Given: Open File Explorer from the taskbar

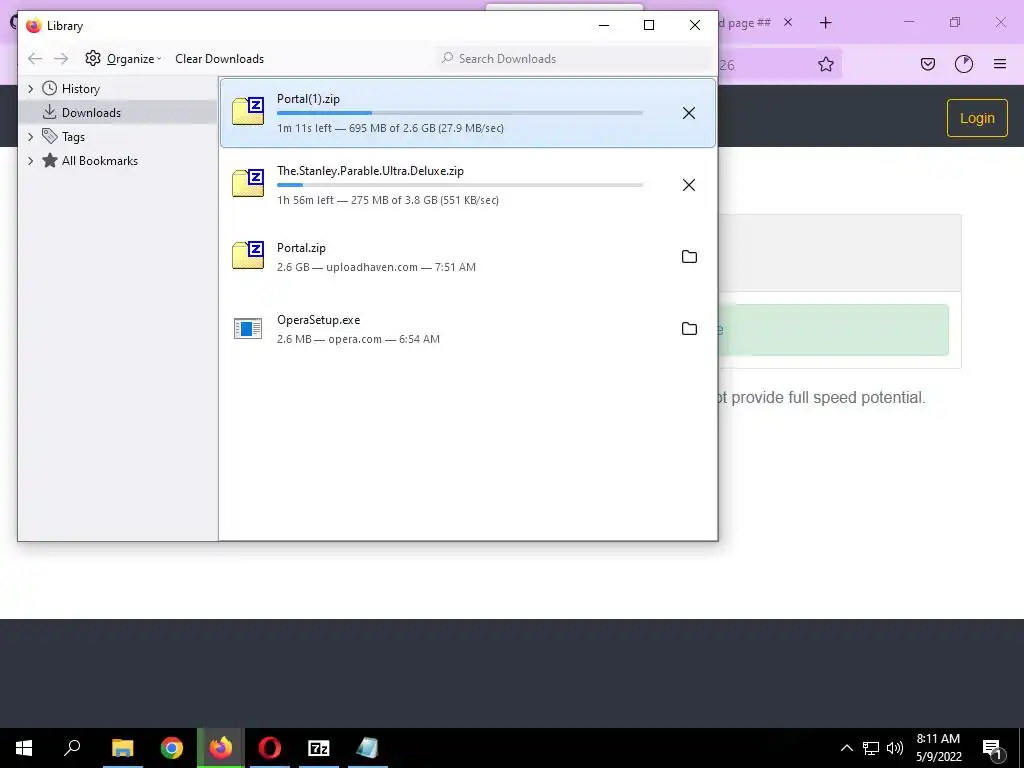Looking at the screenshot, I should click(122, 748).
